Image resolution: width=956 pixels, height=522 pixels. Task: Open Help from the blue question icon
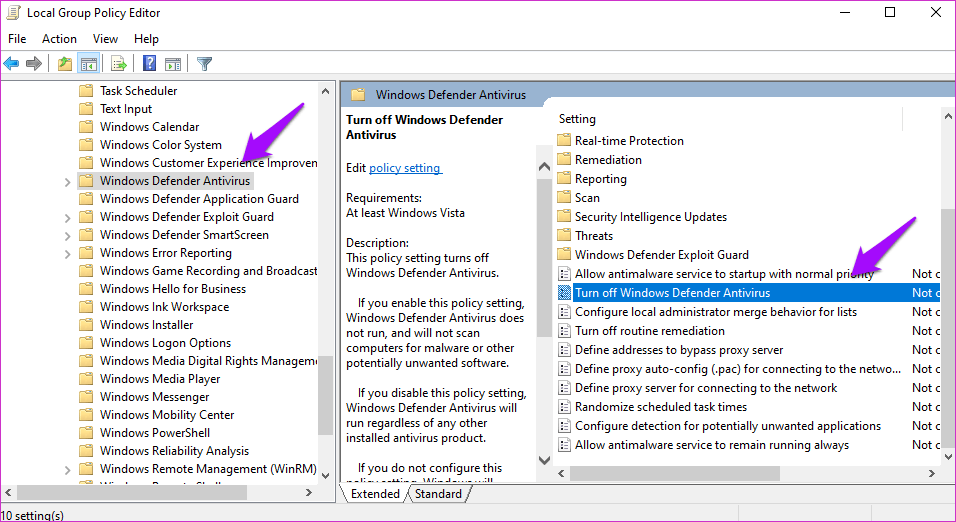click(149, 63)
